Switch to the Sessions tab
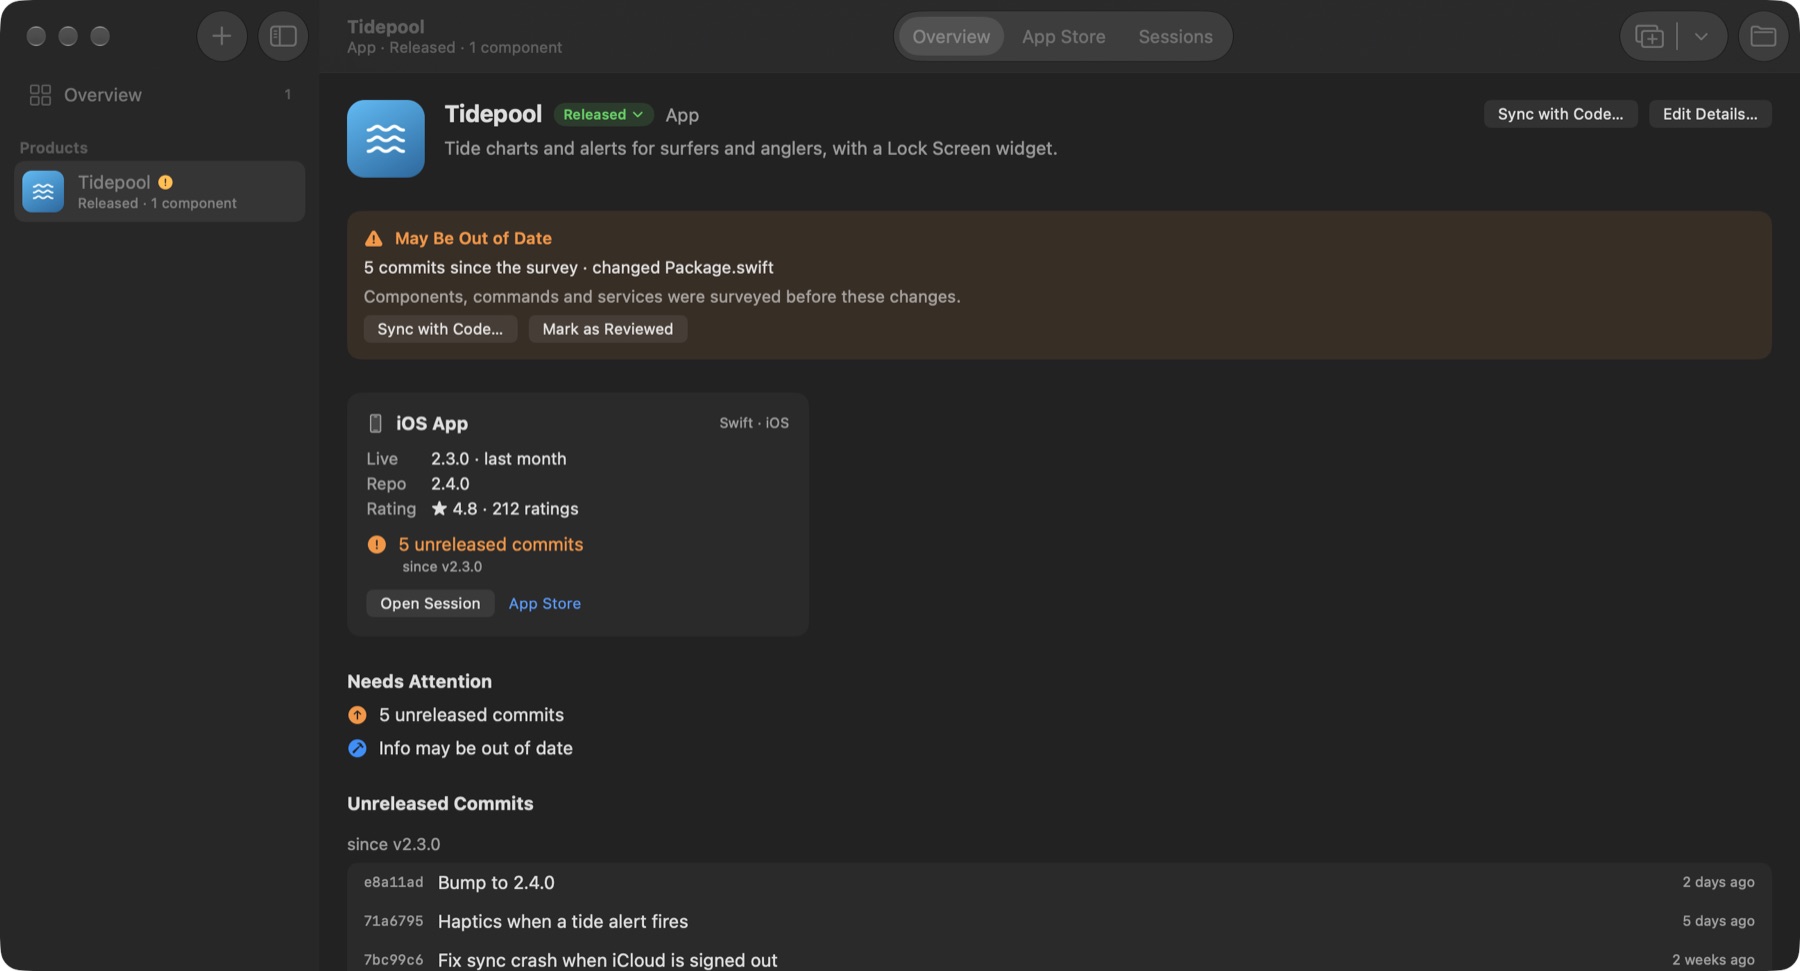Image resolution: width=1800 pixels, height=971 pixels. 1175,37
